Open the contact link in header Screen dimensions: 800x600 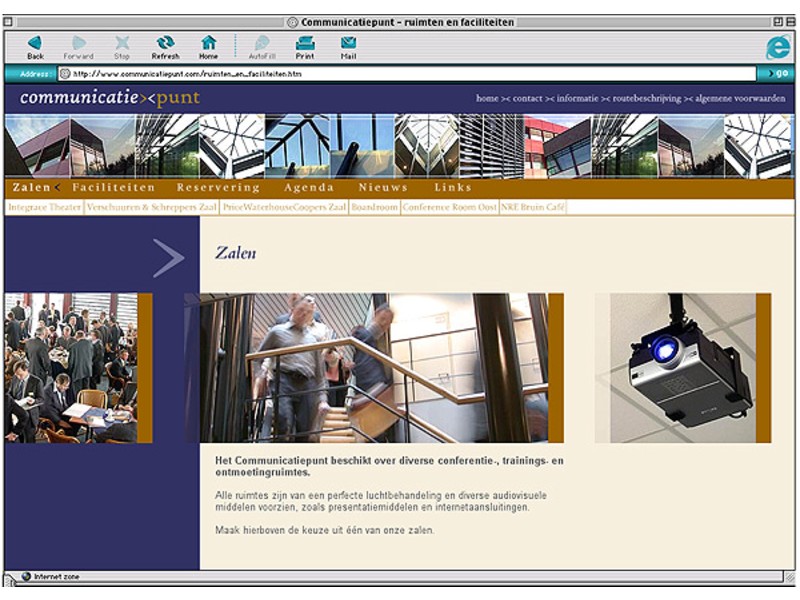[527, 99]
